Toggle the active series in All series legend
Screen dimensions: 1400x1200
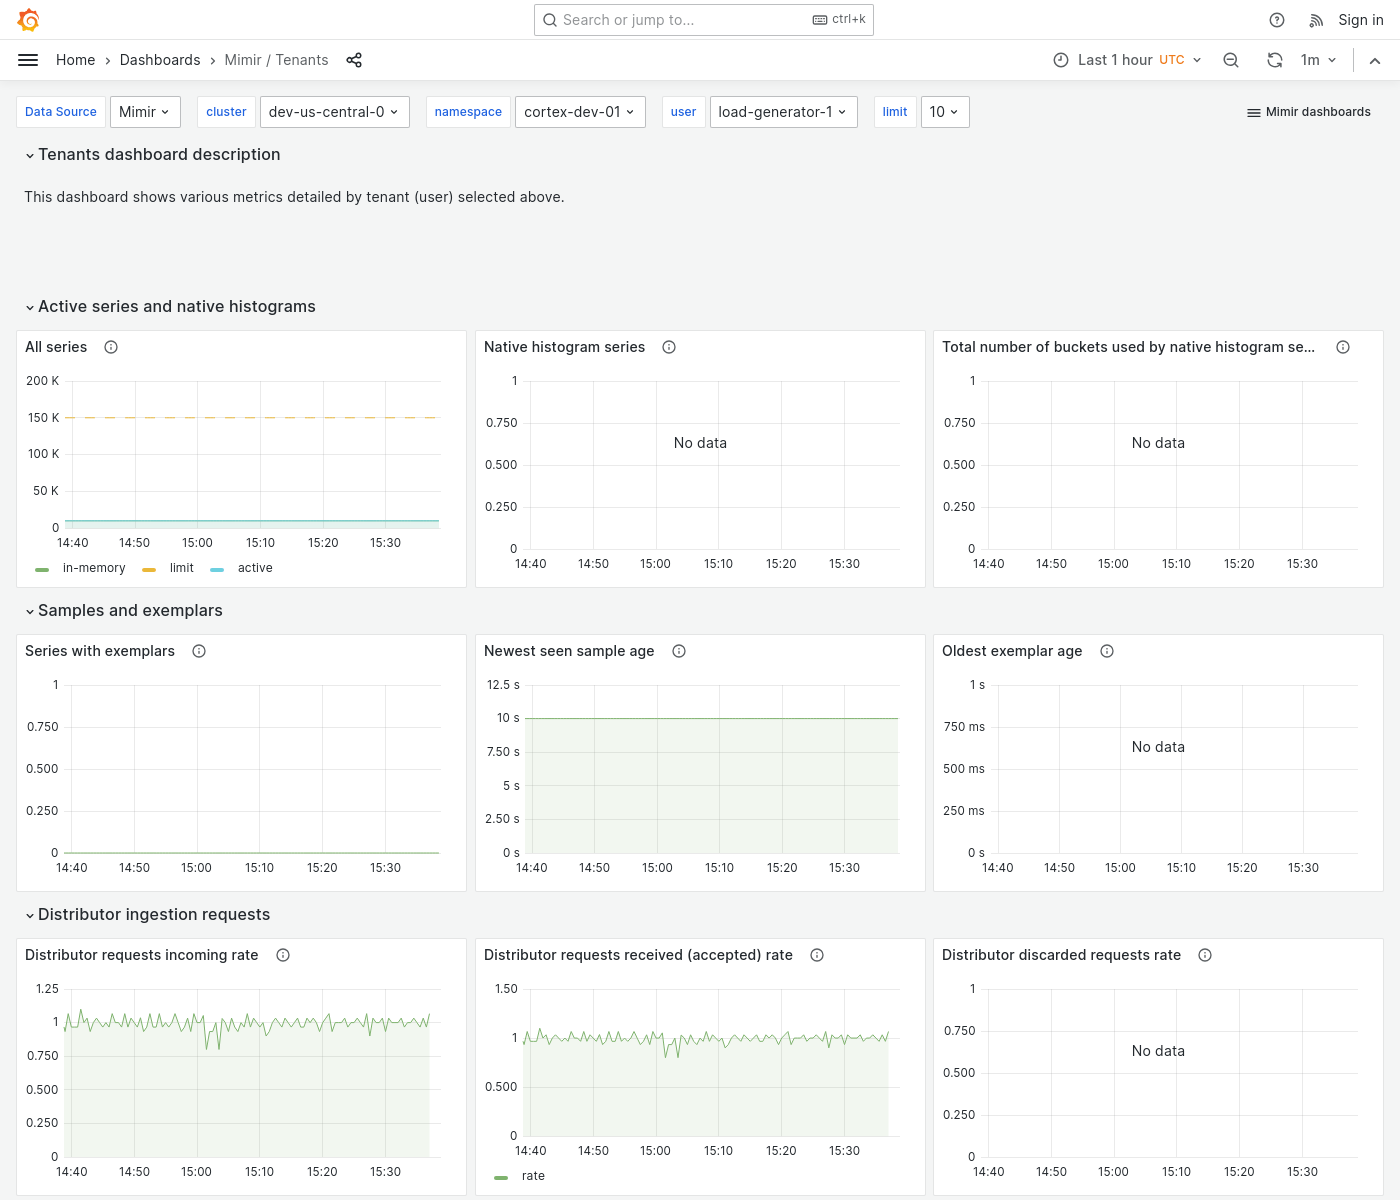[x=255, y=568]
